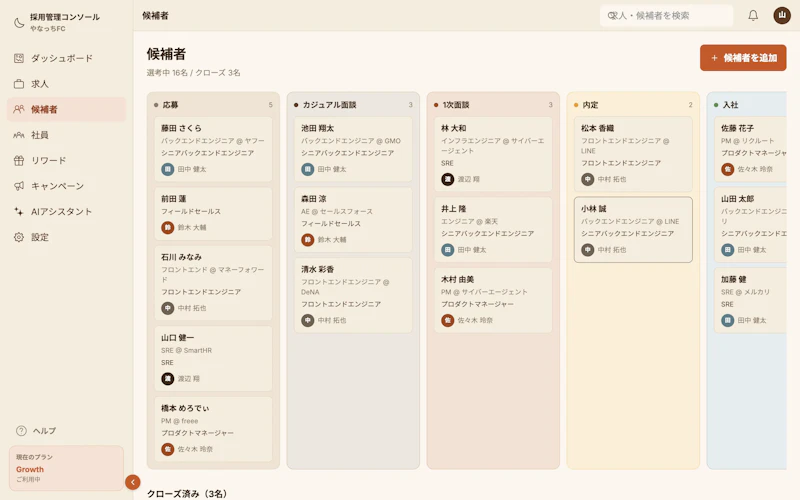Image resolution: width=800 pixels, height=500 pixels.
Task: Focus the 求人・候補者を検索 search field
Action: (x=666, y=15)
